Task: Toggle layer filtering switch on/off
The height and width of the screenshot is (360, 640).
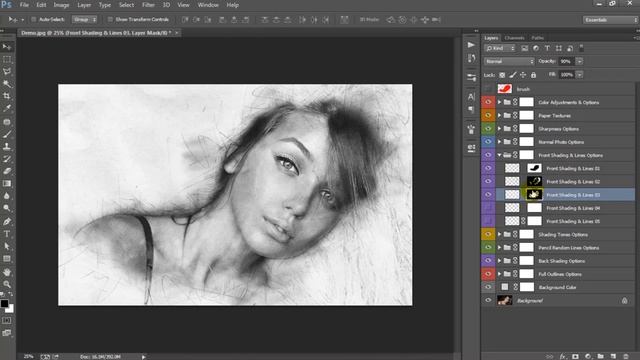Action: [581, 48]
